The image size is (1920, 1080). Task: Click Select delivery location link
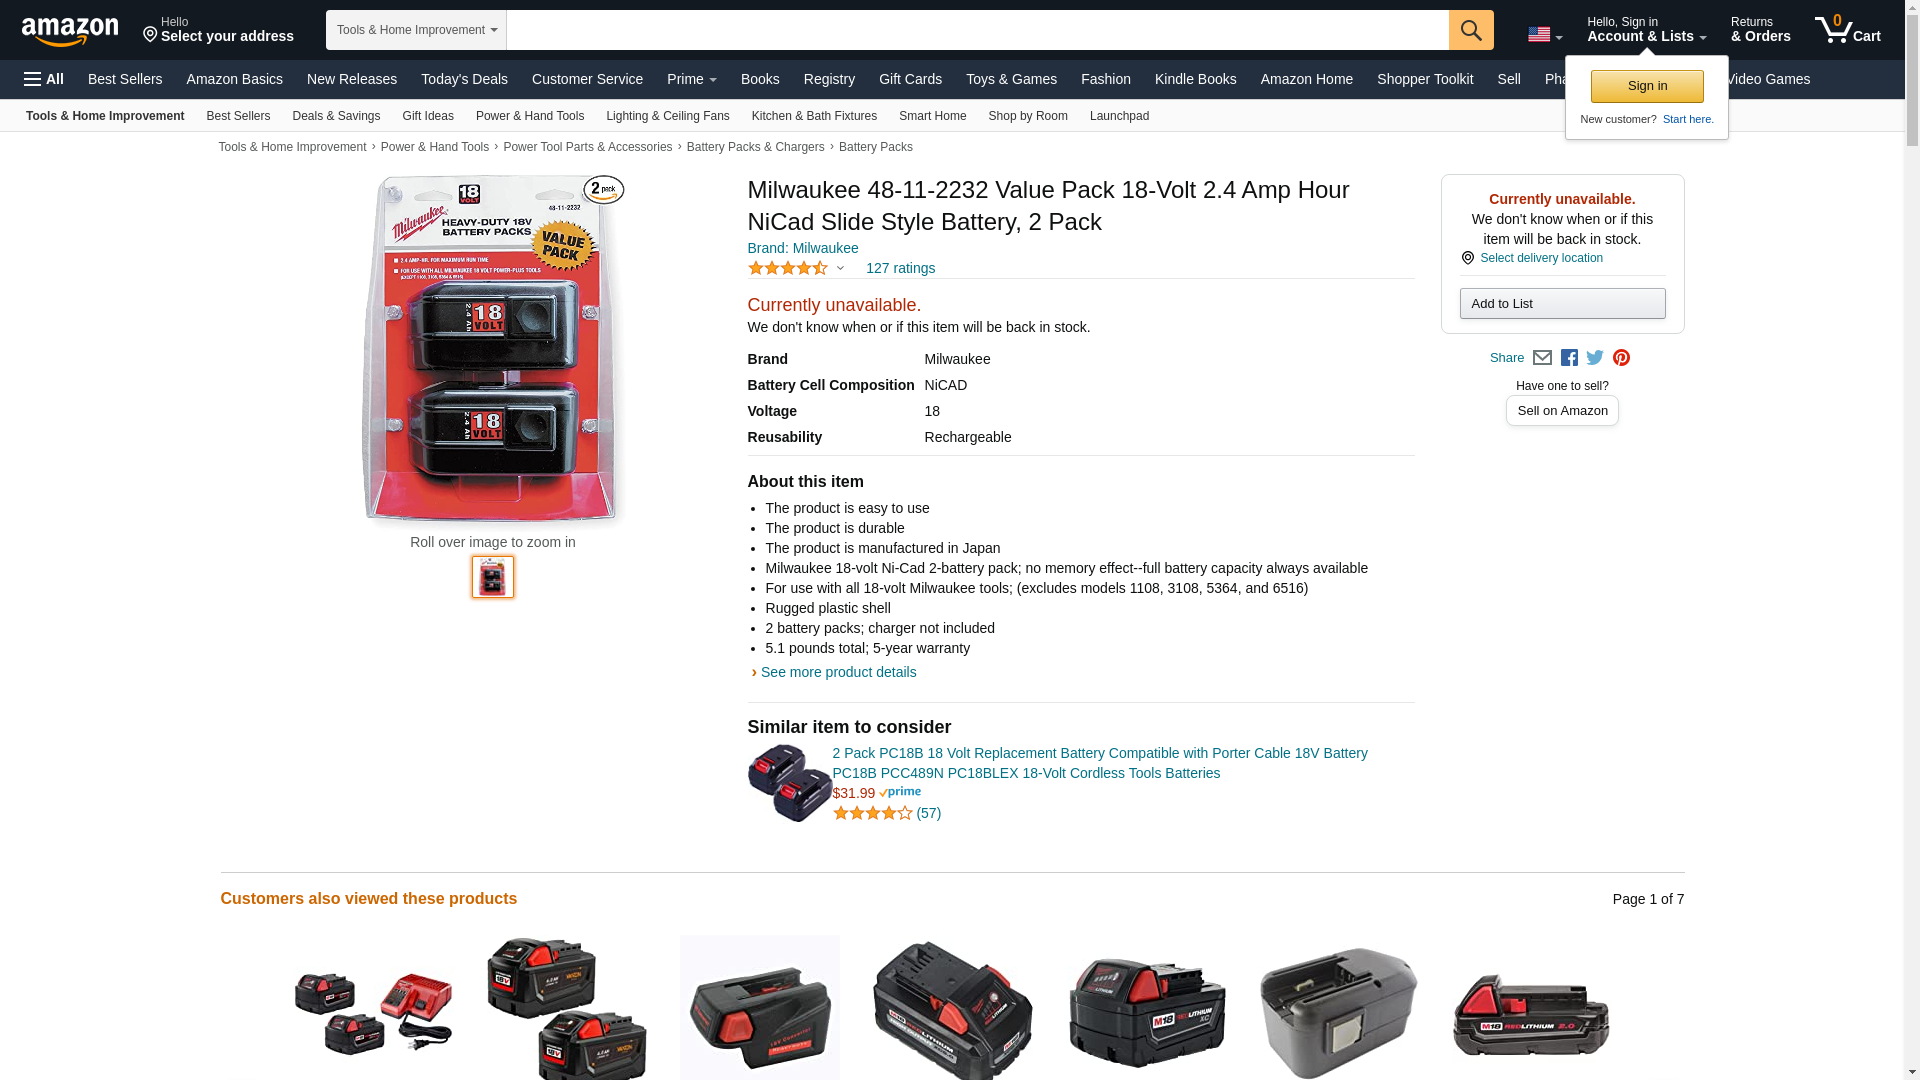[1541, 258]
